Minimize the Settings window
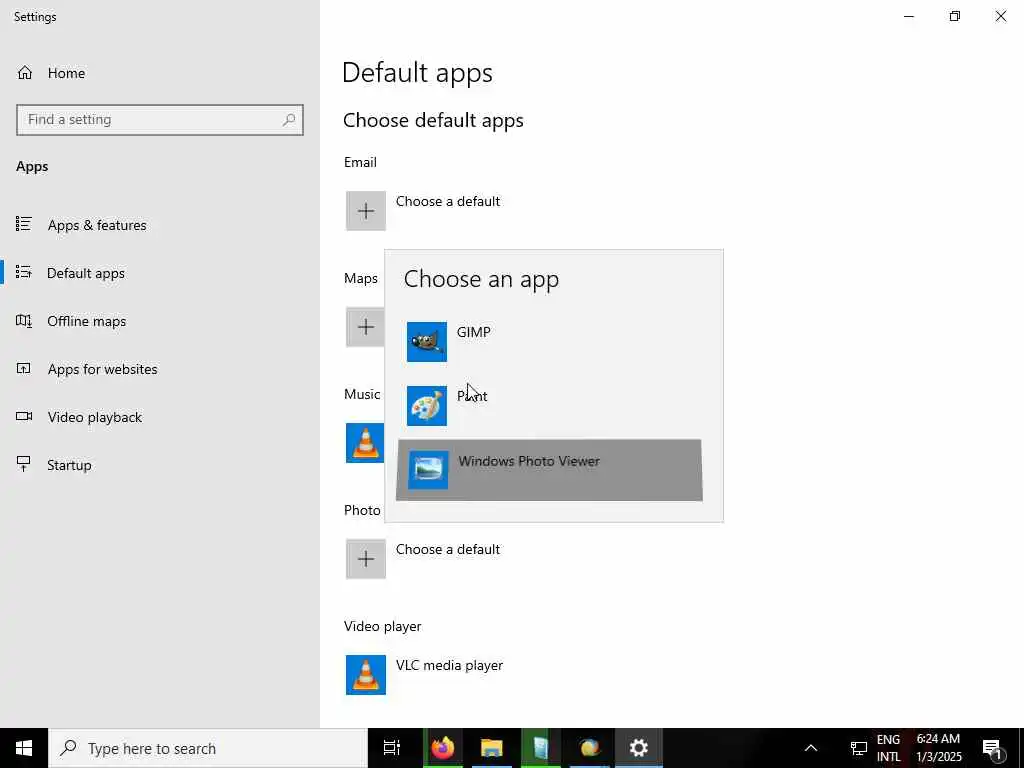This screenshot has height=768, width=1024. [909, 16]
